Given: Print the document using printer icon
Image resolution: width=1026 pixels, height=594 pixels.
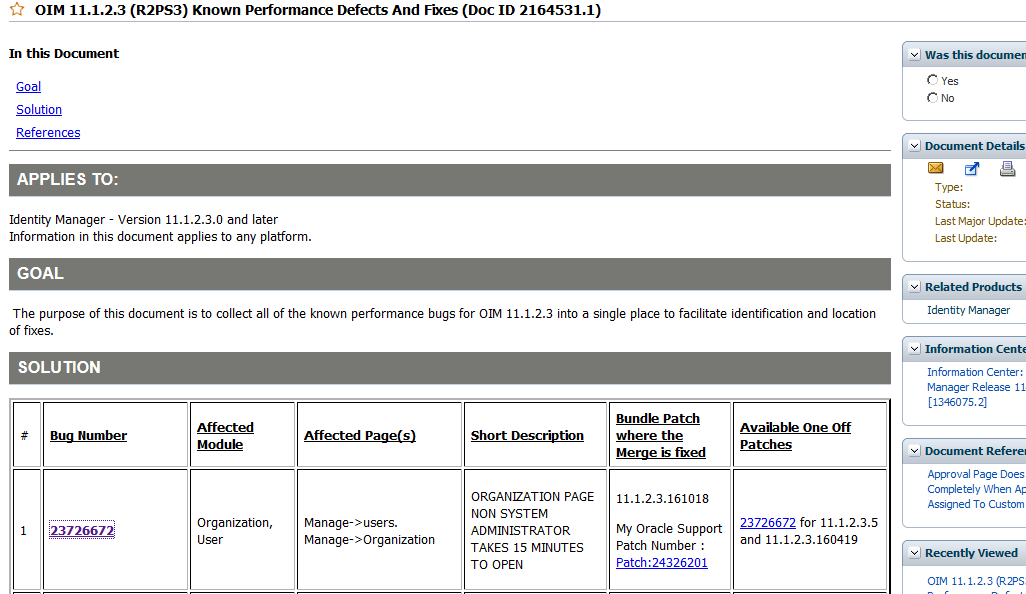Looking at the screenshot, I should tap(1008, 169).
